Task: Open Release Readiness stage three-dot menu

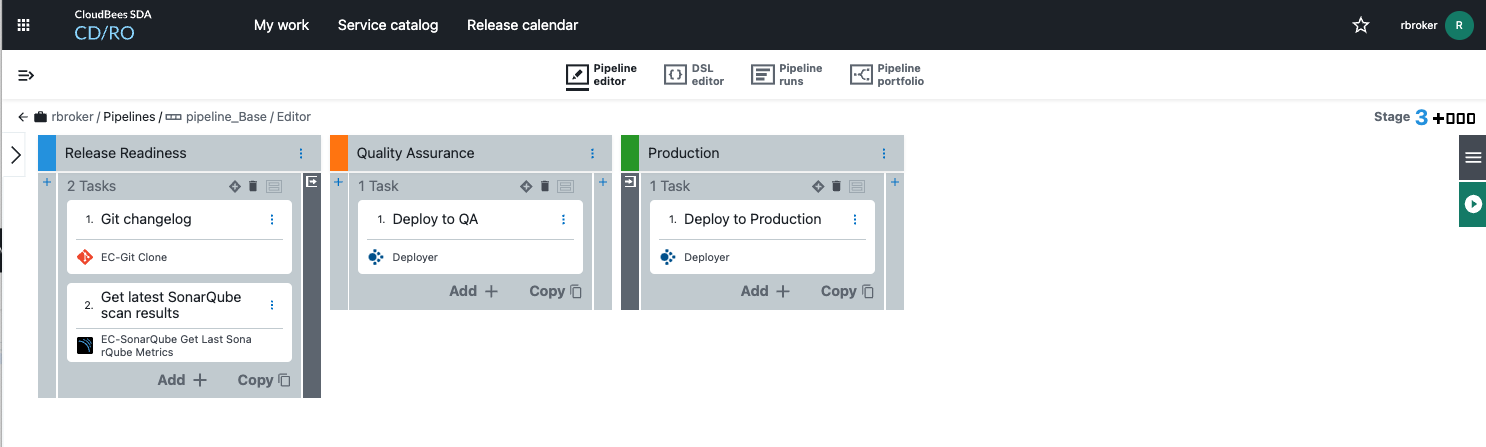Action: click(x=301, y=153)
